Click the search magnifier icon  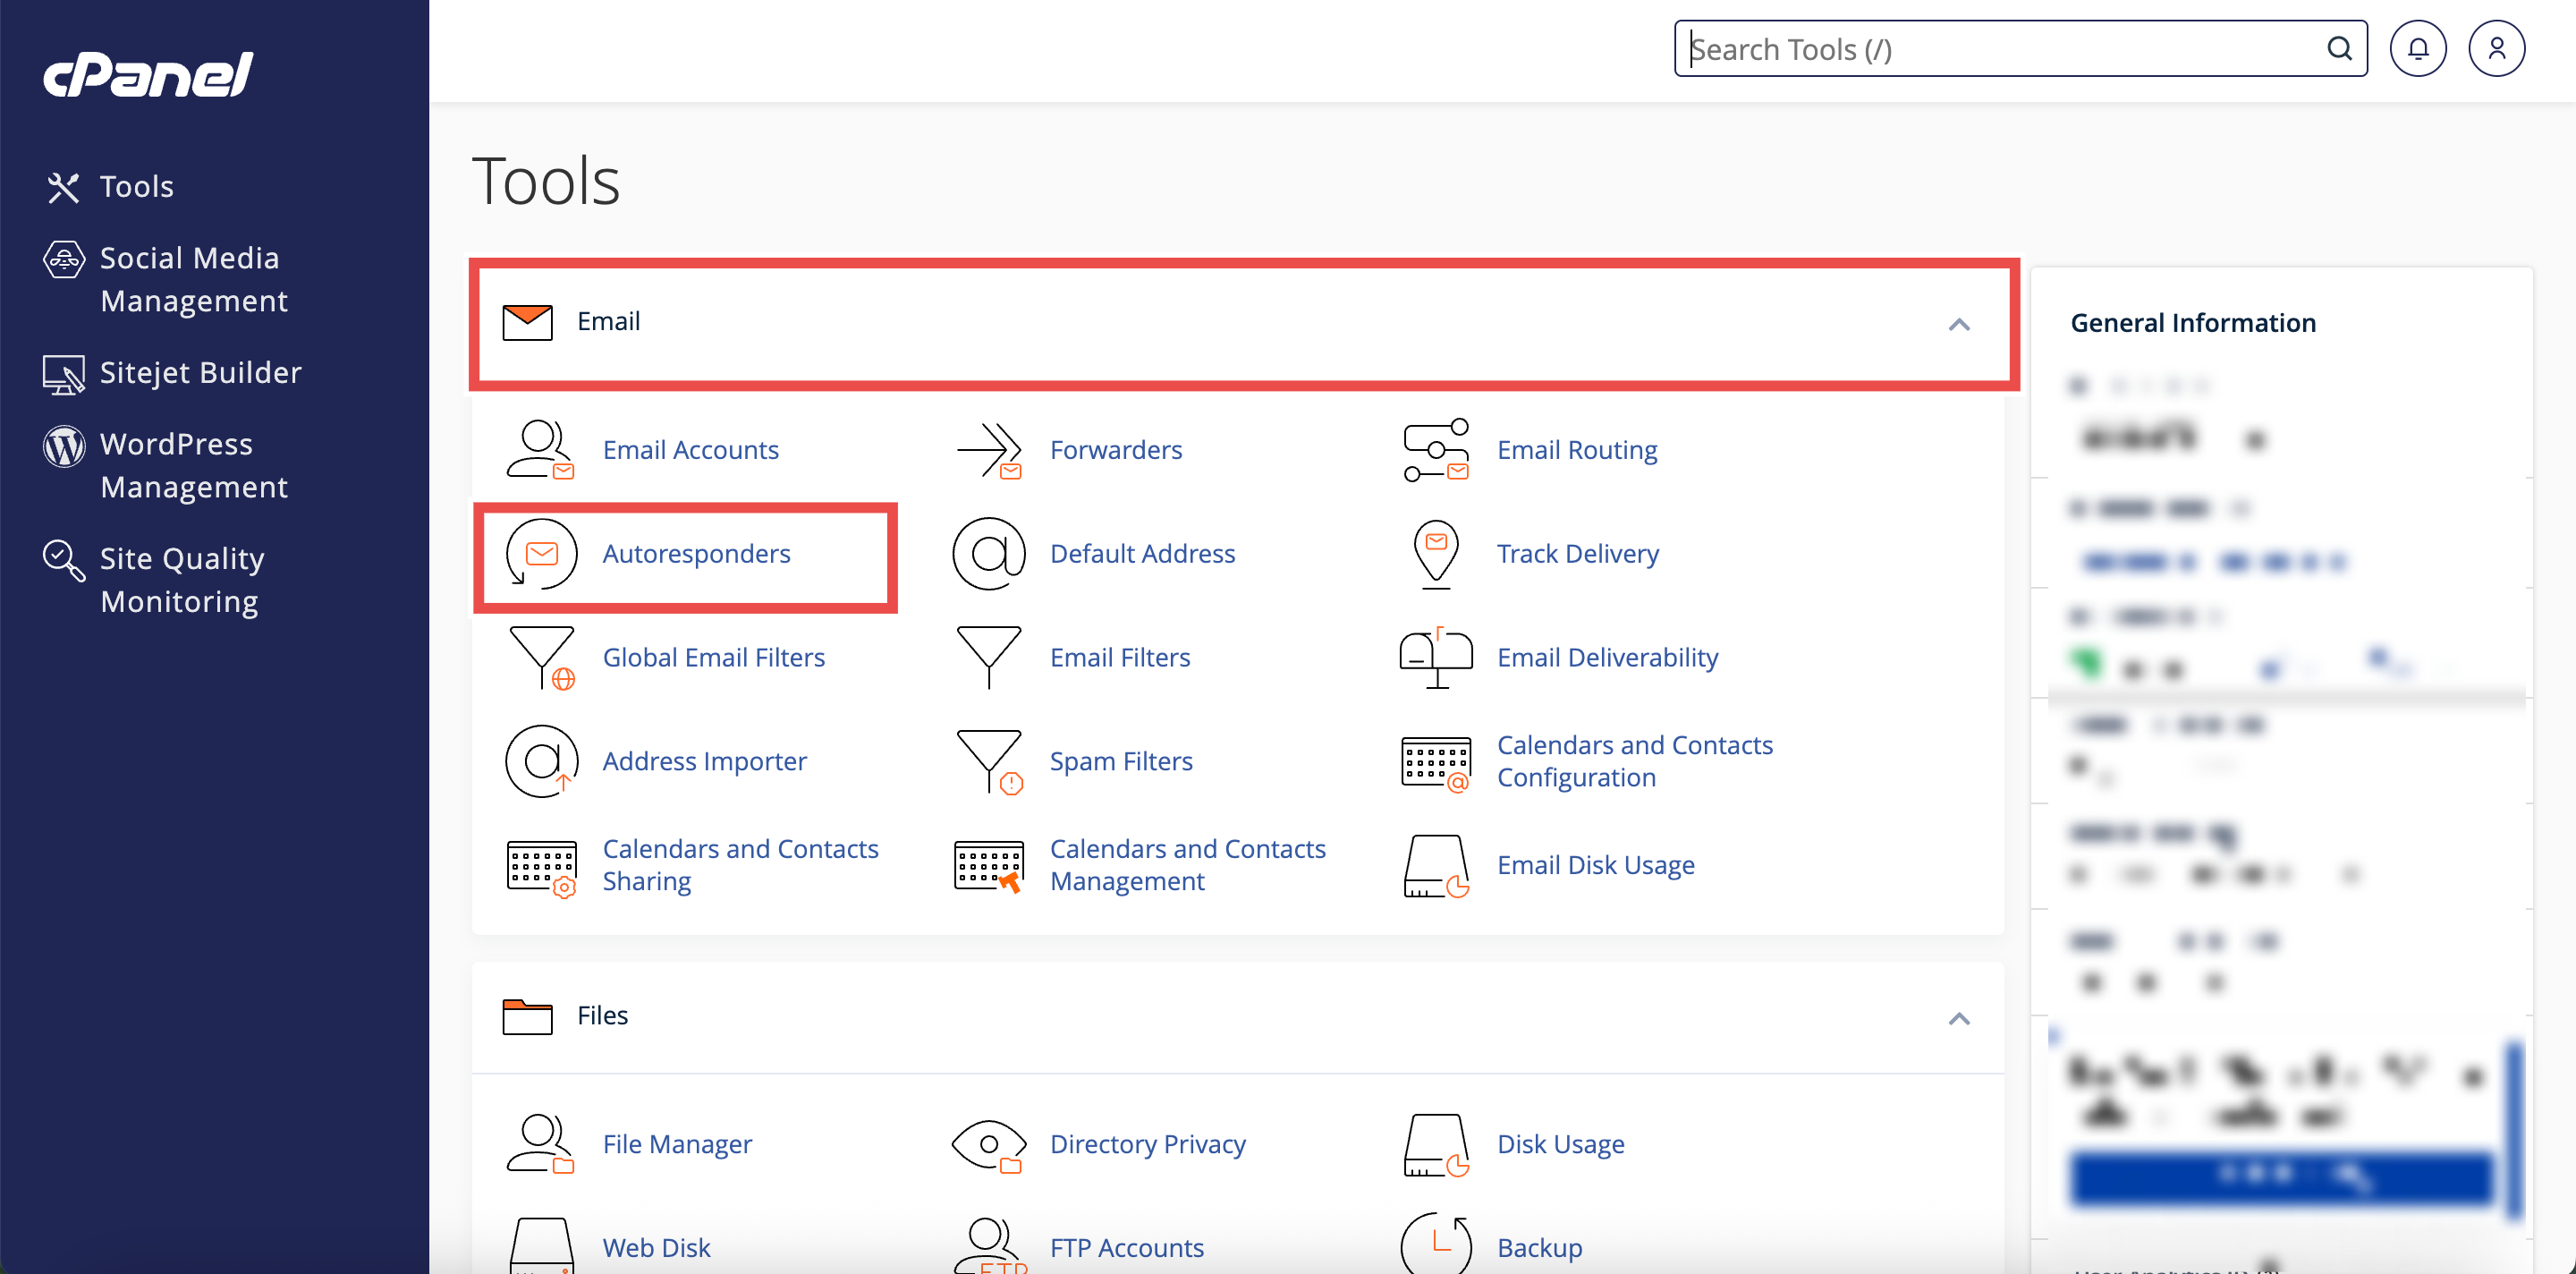click(x=2339, y=48)
